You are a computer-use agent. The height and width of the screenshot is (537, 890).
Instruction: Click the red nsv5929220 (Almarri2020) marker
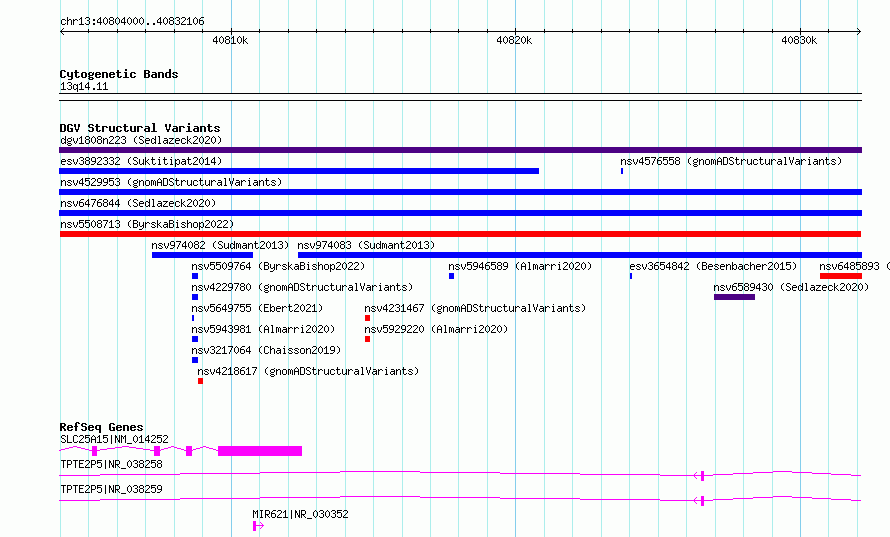pyautogui.click(x=367, y=339)
